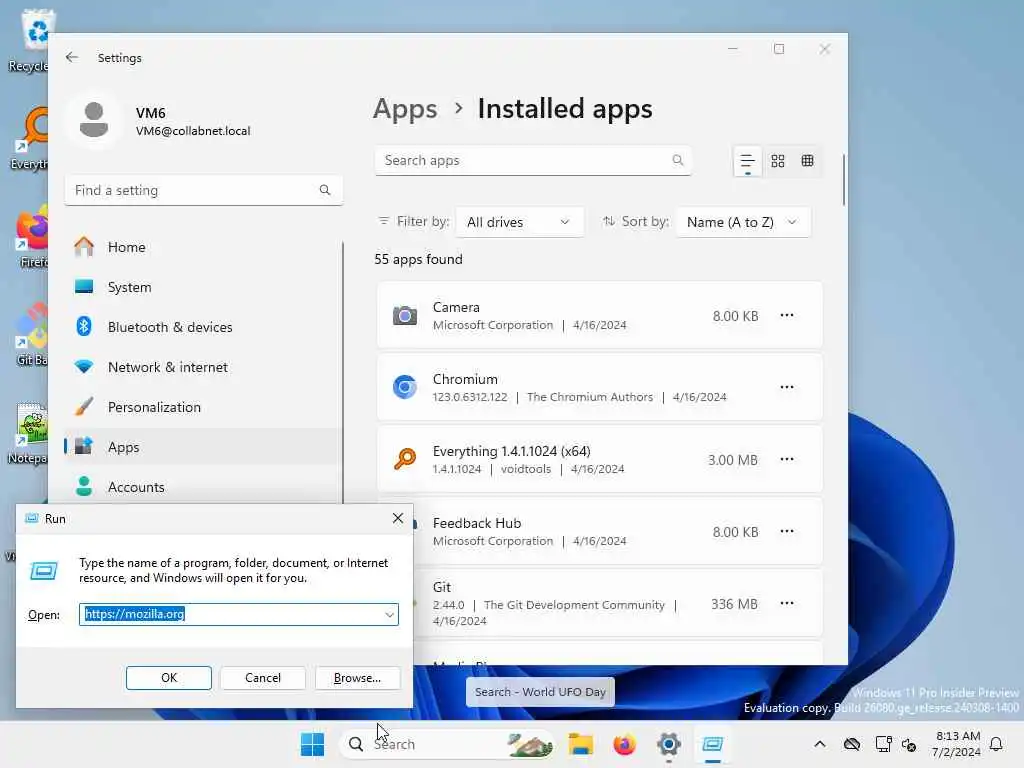
Task: Launch Firefox from the taskbar
Action: click(x=624, y=744)
